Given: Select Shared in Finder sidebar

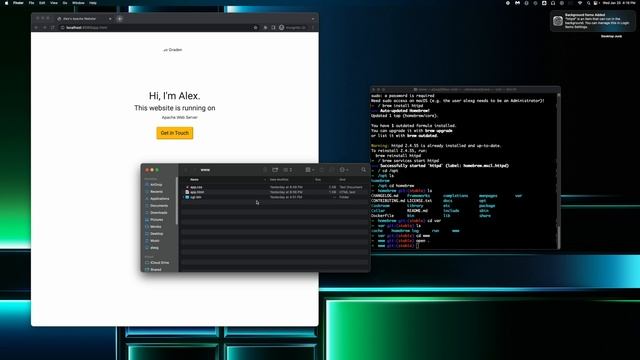Looking at the screenshot, I should [156, 270].
